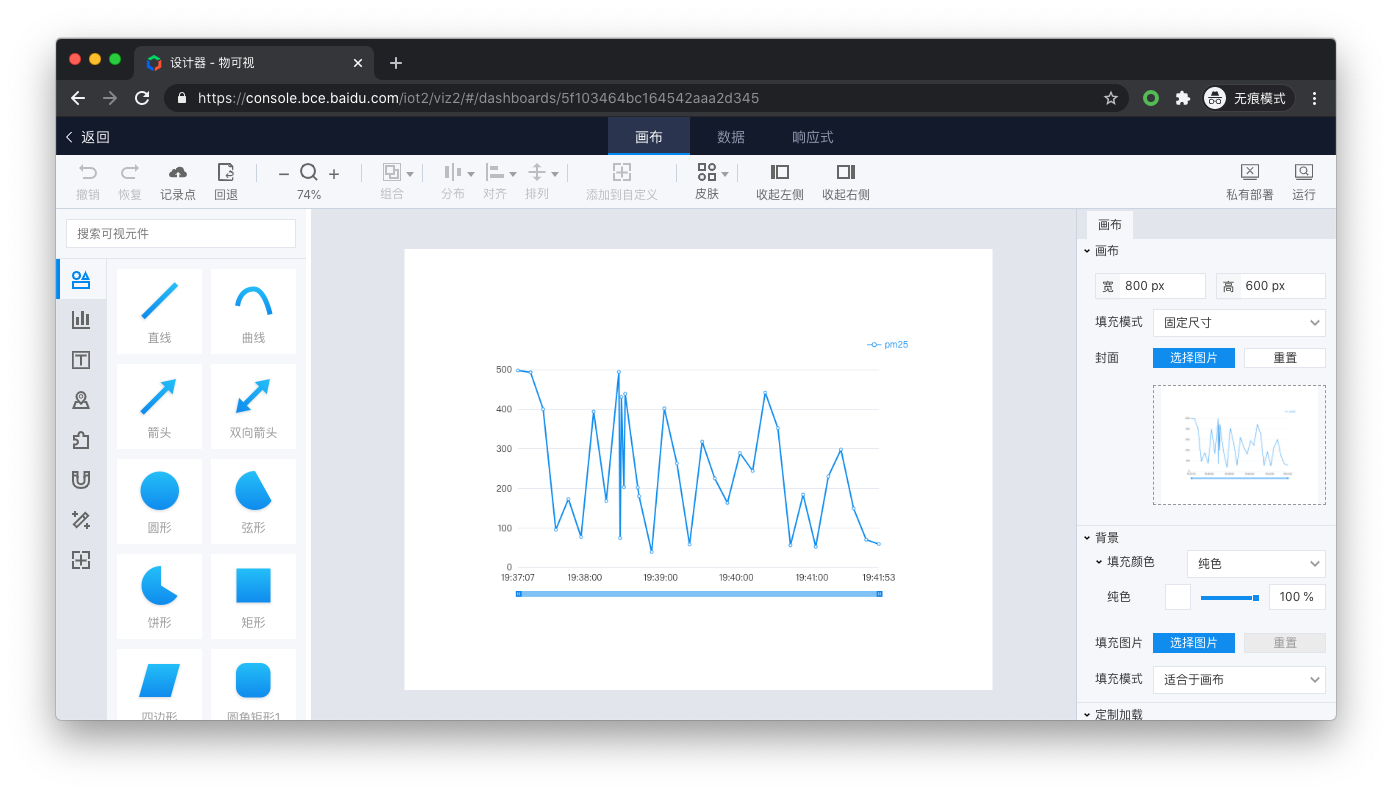Pick the 矩形 rectangle shape
The image size is (1392, 794).
(254, 596)
